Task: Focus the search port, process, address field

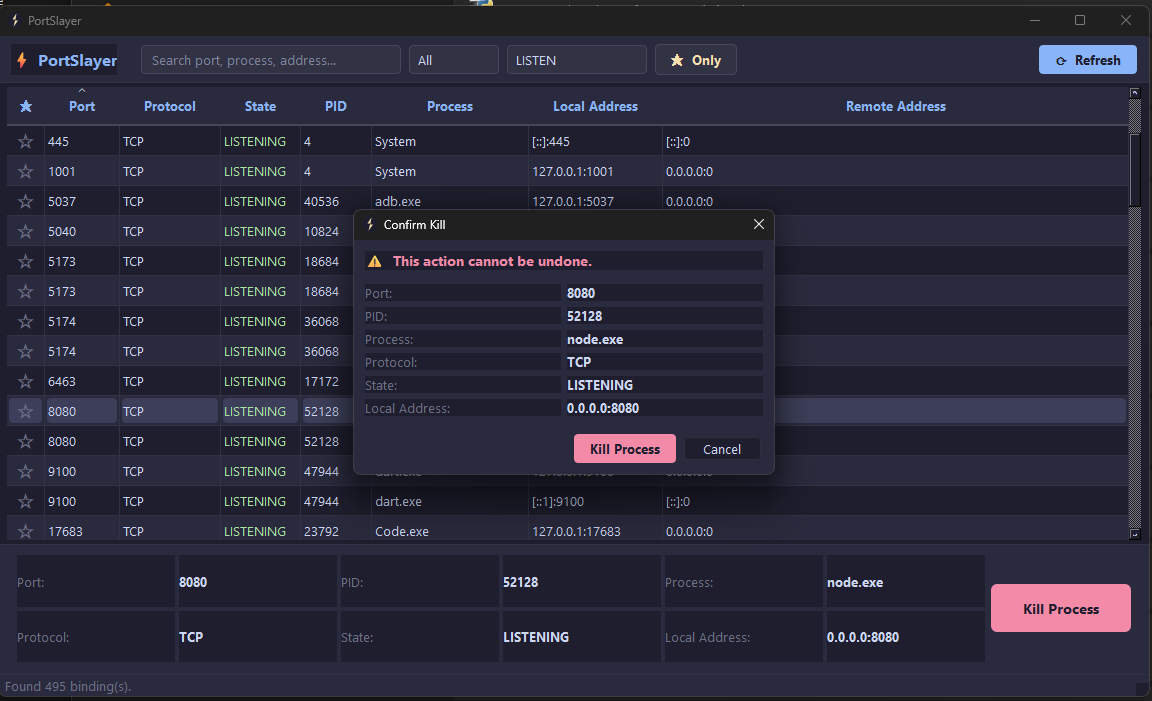Action: 270,60
